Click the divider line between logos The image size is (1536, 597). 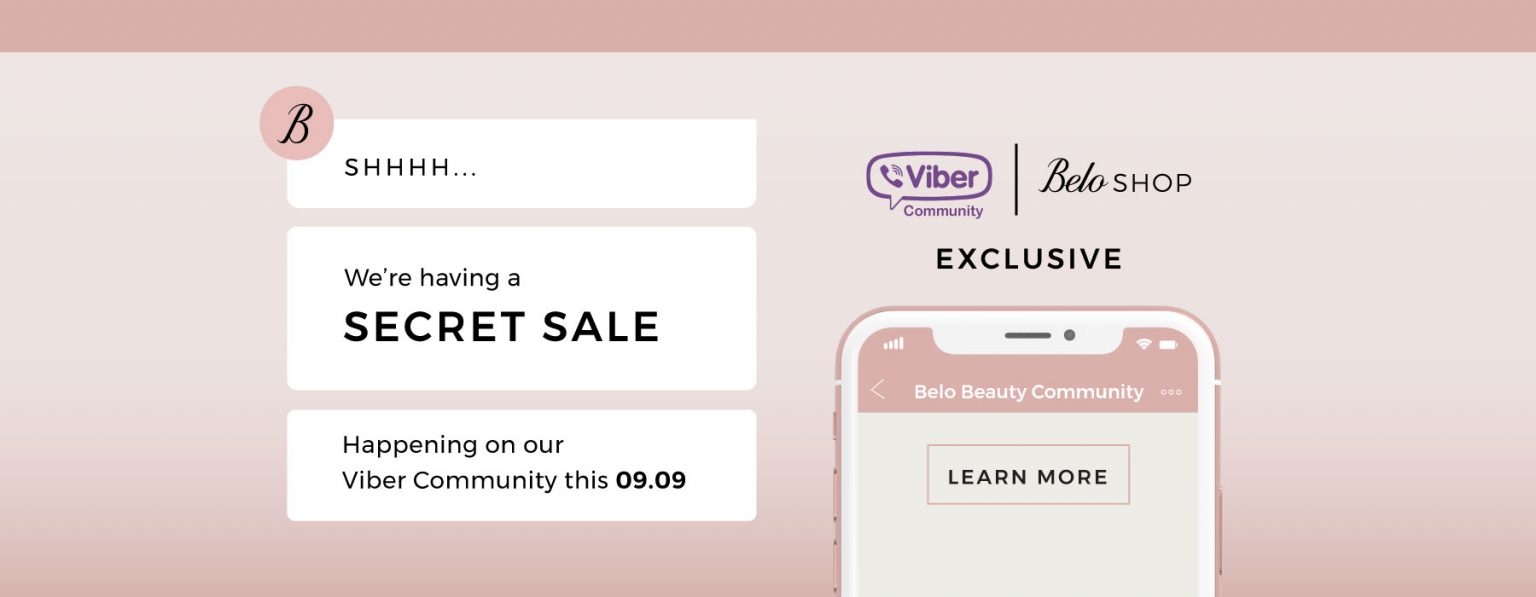point(1016,179)
